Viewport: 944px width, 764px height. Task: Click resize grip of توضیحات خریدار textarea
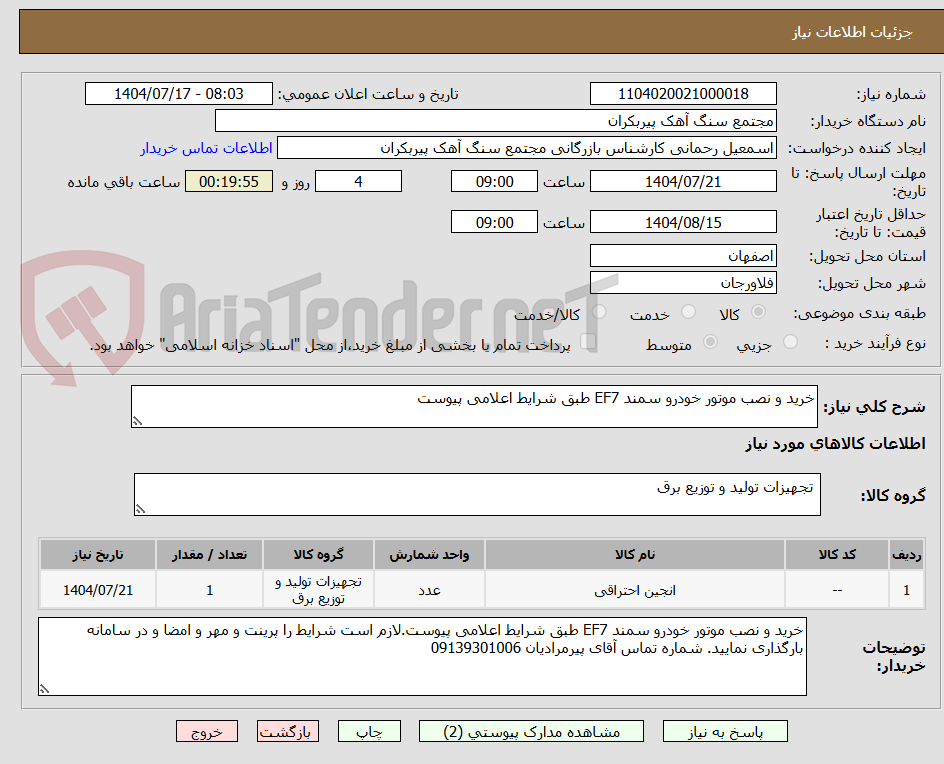point(44,689)
